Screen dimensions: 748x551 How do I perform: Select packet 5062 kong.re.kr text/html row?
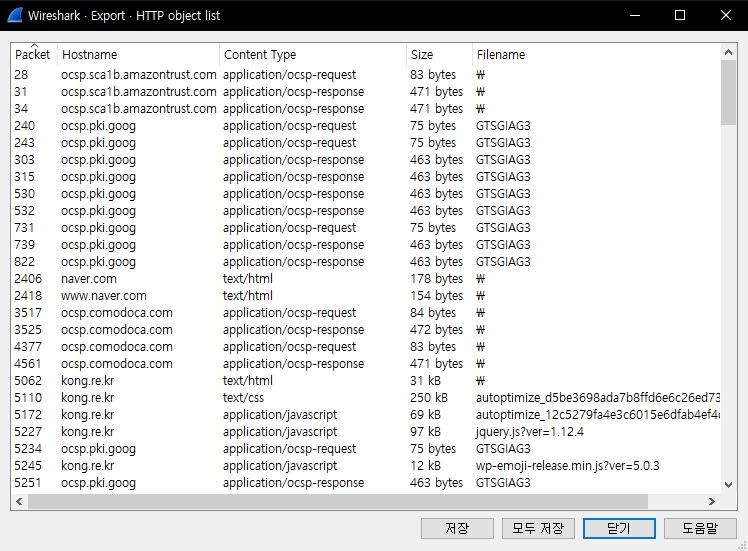click(366, 381)
